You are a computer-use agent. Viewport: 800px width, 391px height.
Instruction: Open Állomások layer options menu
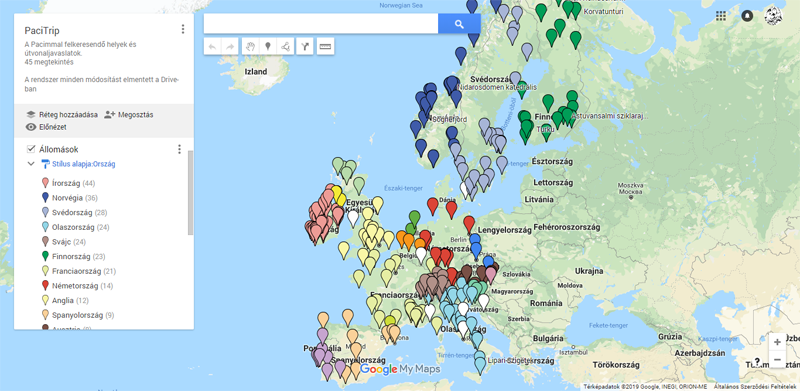pos(179,149)
